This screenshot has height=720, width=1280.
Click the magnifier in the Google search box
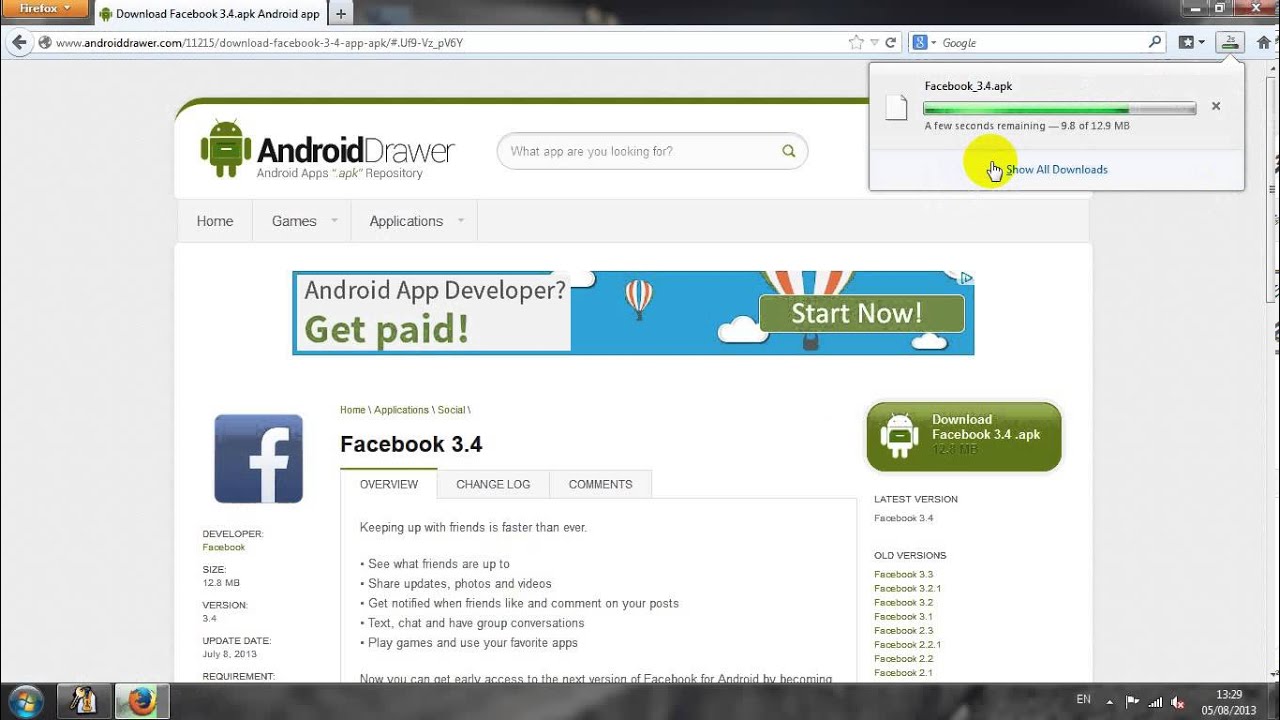tap(1155, 43)
